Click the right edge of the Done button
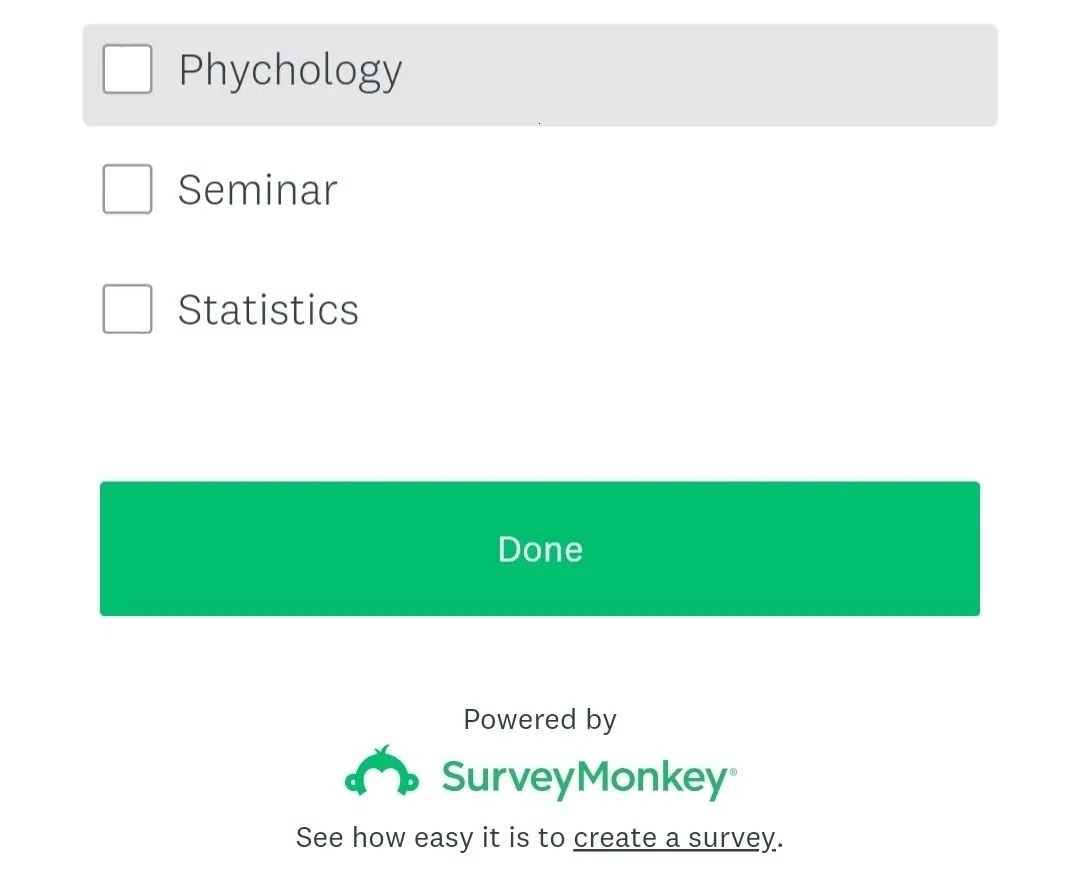1080x877 pixels. click(x=965, y=549)
